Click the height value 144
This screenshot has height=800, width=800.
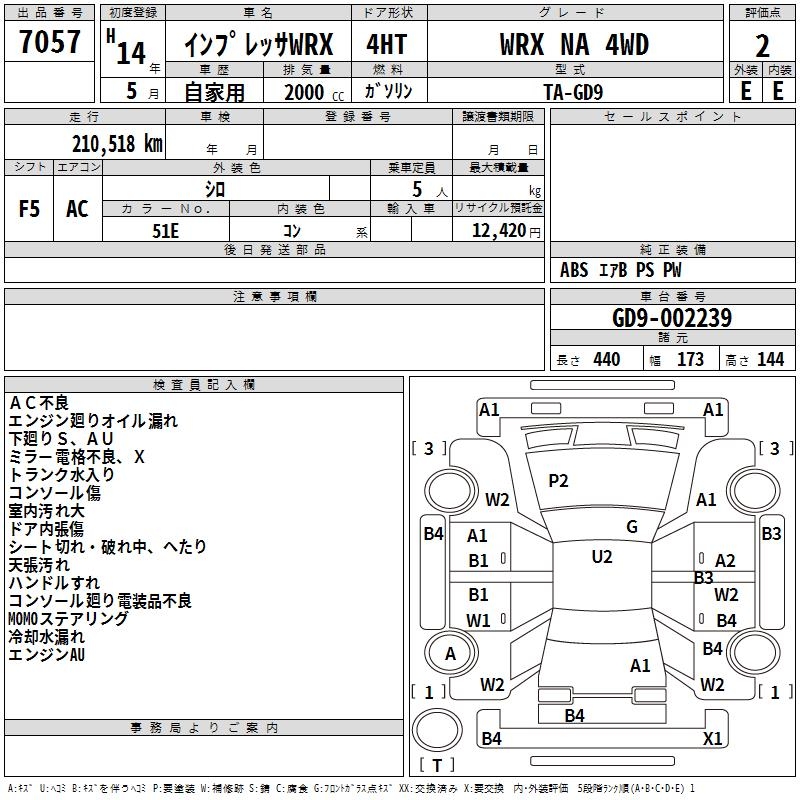click(770, 359)
